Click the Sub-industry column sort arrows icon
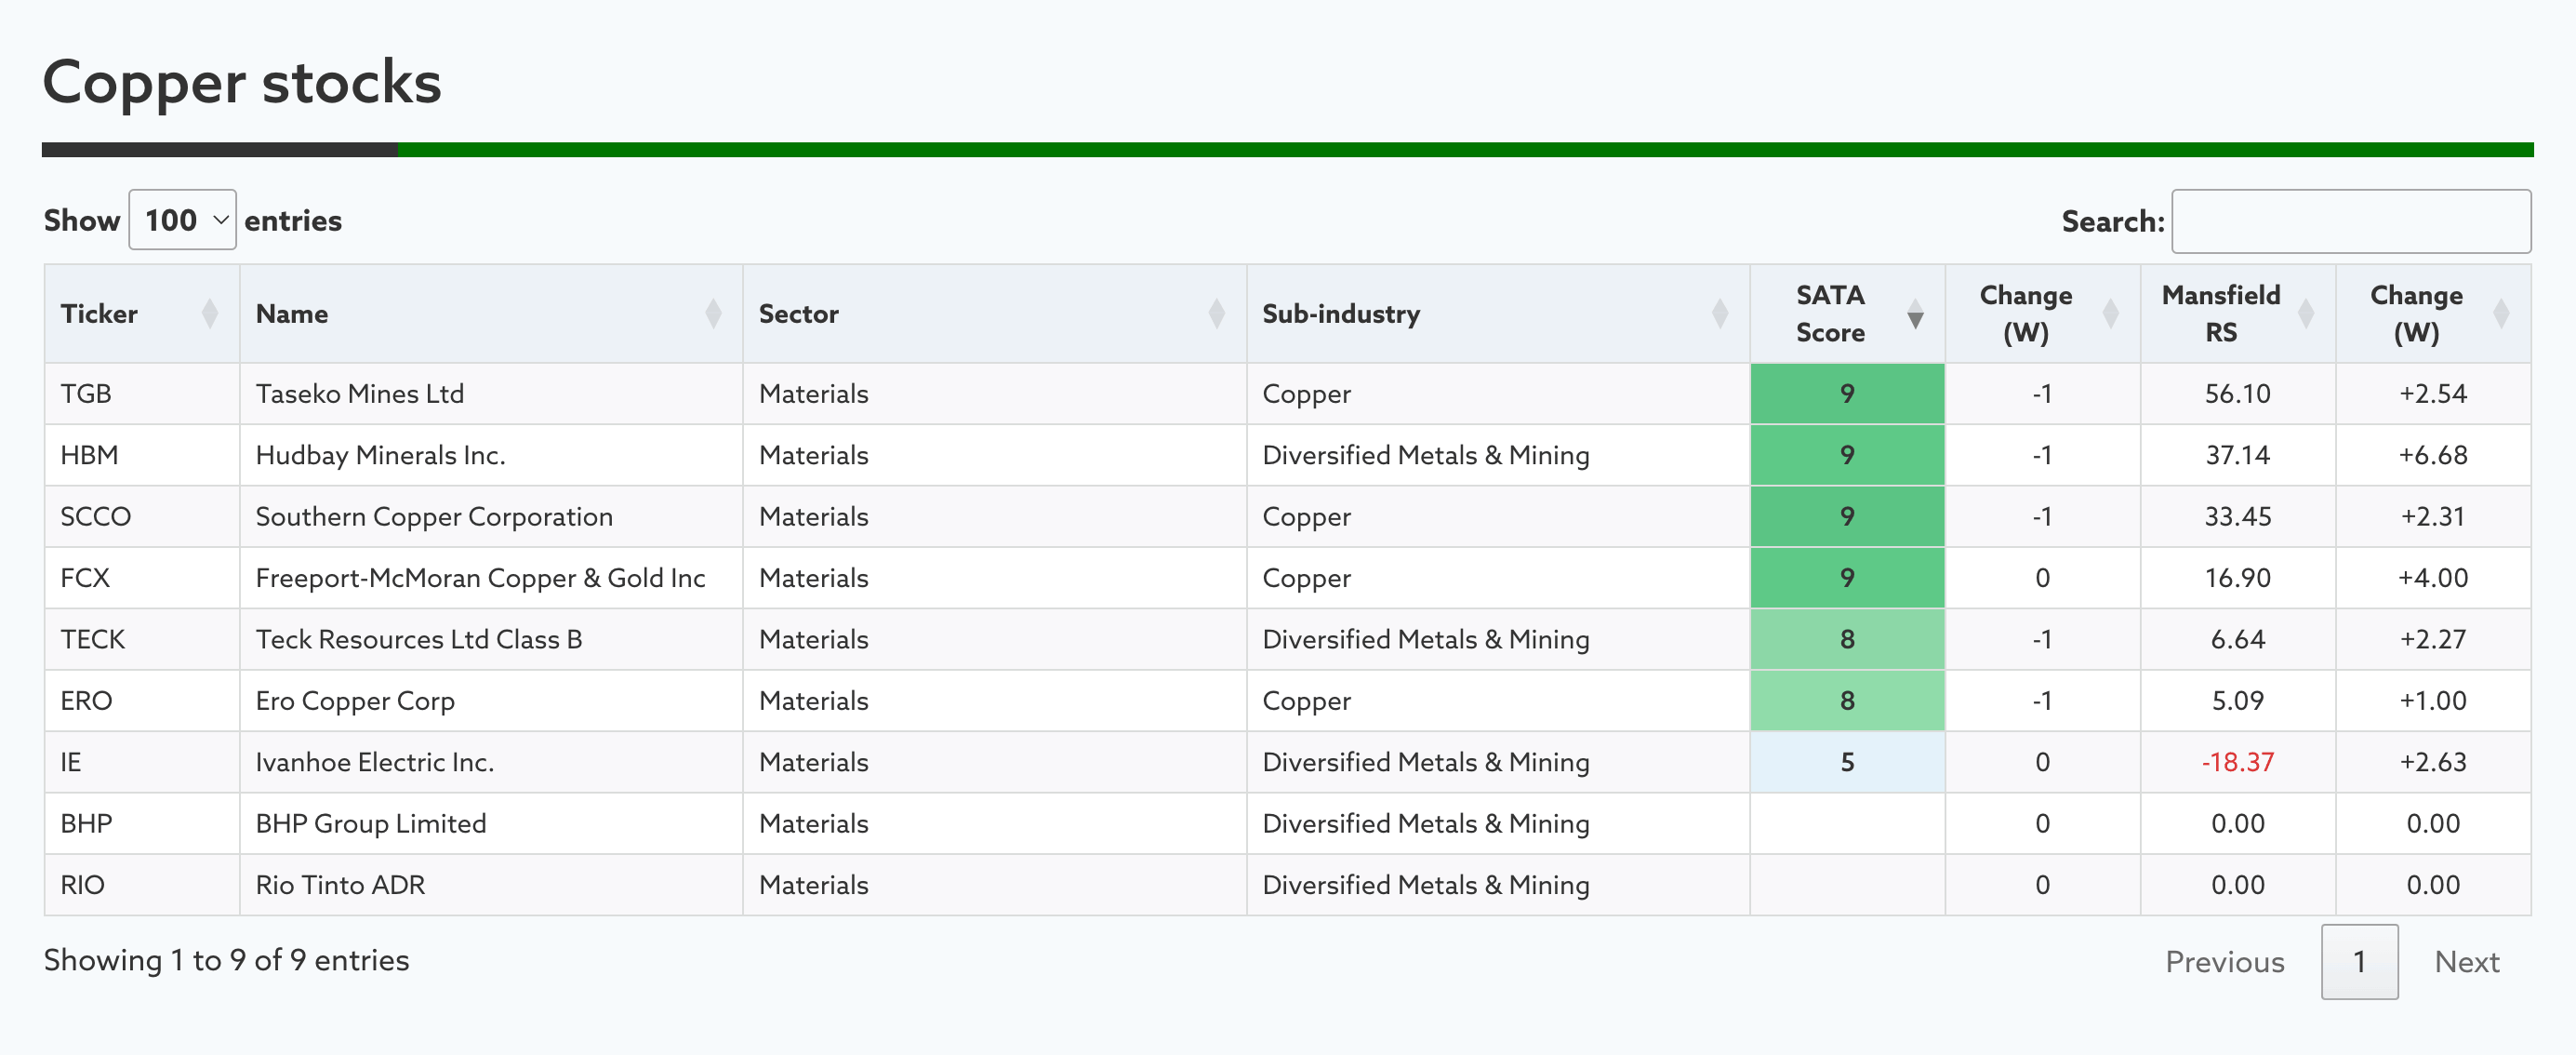The height and width of the screenshot is (1055, 2576). pos(1720,314)
